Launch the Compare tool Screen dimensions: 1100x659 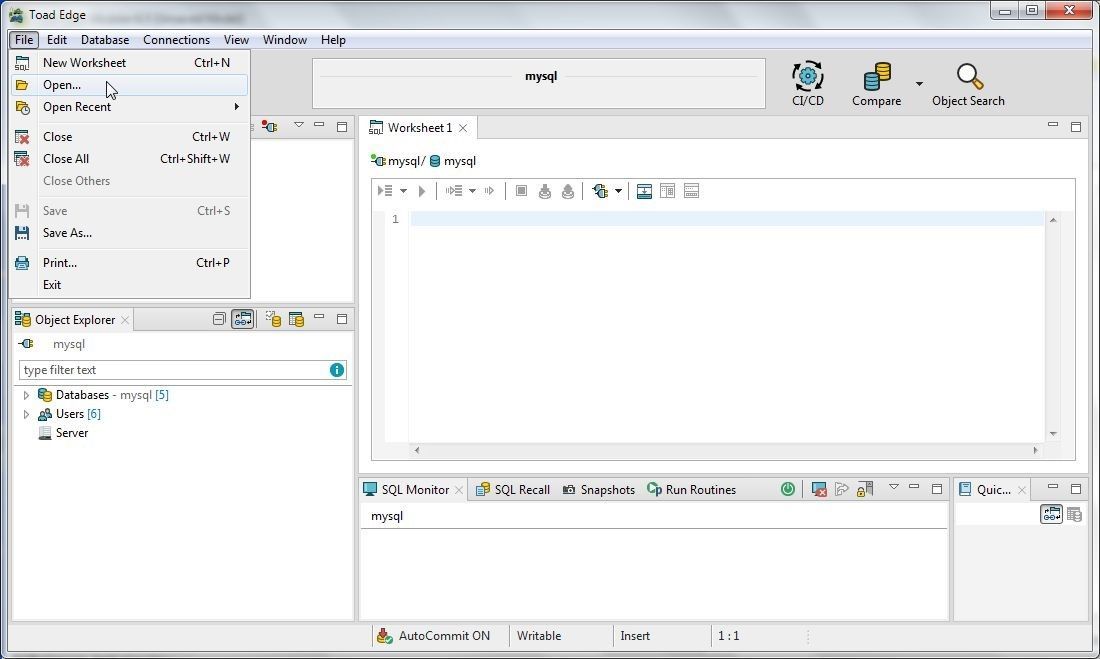tap(876, 84)
